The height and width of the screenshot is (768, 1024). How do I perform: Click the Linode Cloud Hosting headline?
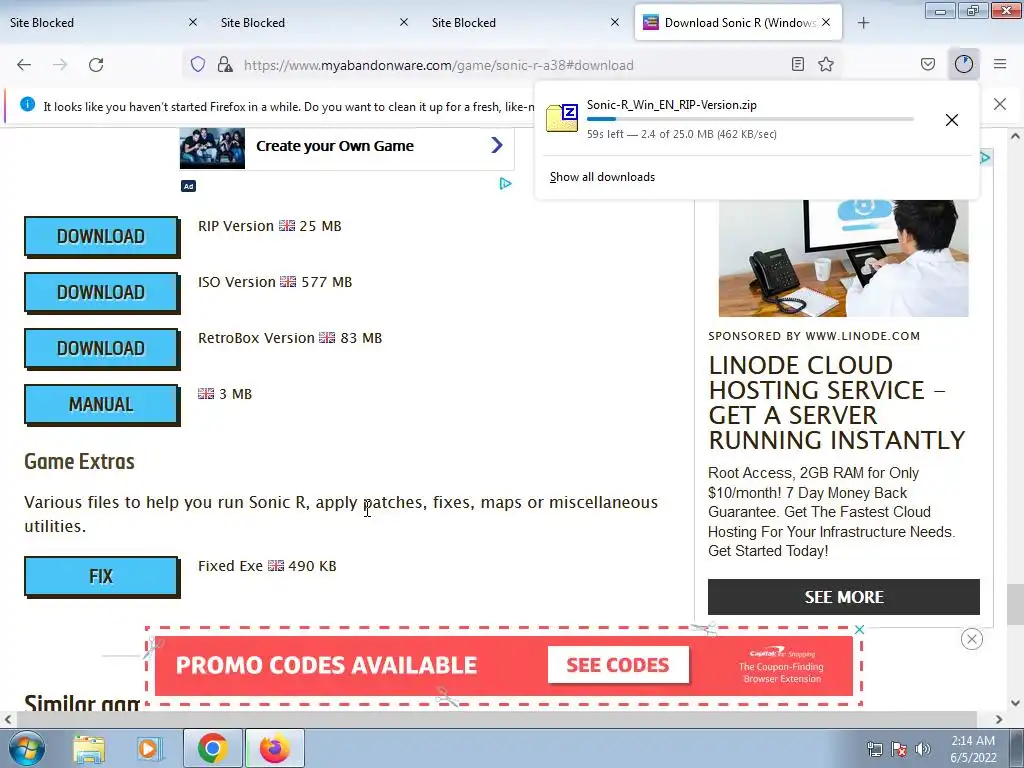pyautogui.click(x=837, y=402)
